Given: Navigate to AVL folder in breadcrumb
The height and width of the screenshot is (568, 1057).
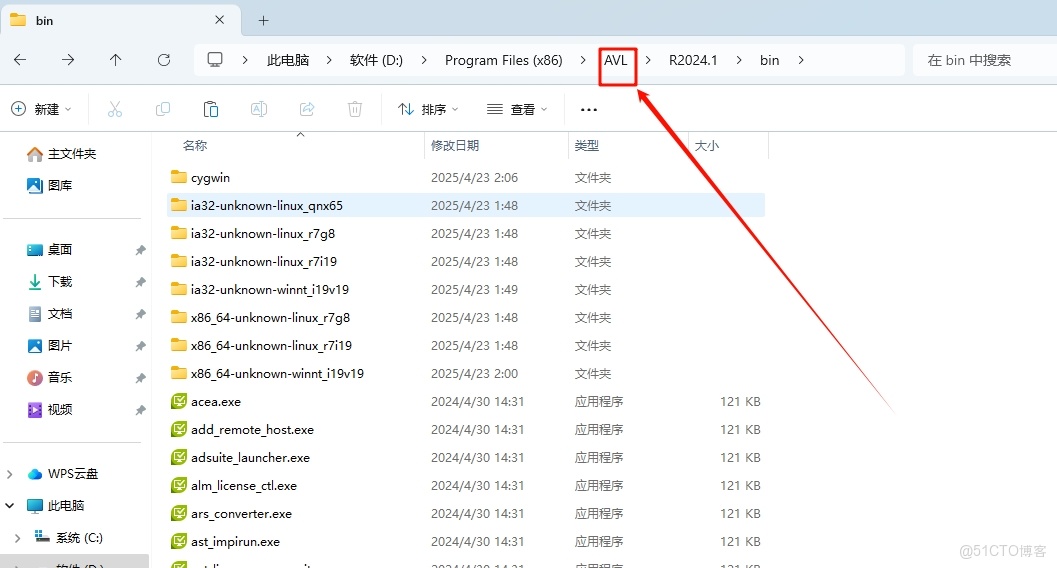Looking at the screenshot, I should (615, 60).
